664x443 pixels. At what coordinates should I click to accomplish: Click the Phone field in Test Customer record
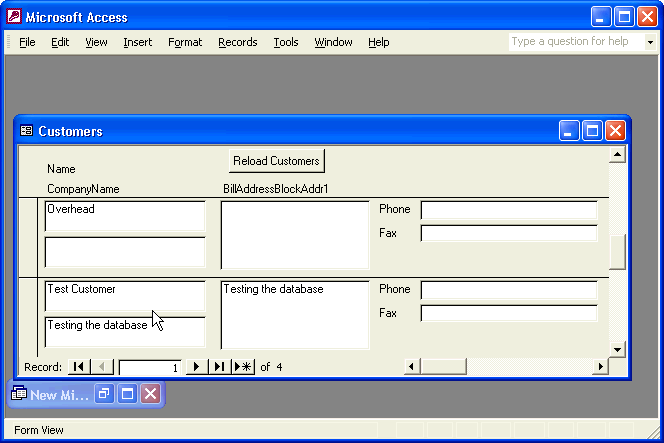pos(509,290)
